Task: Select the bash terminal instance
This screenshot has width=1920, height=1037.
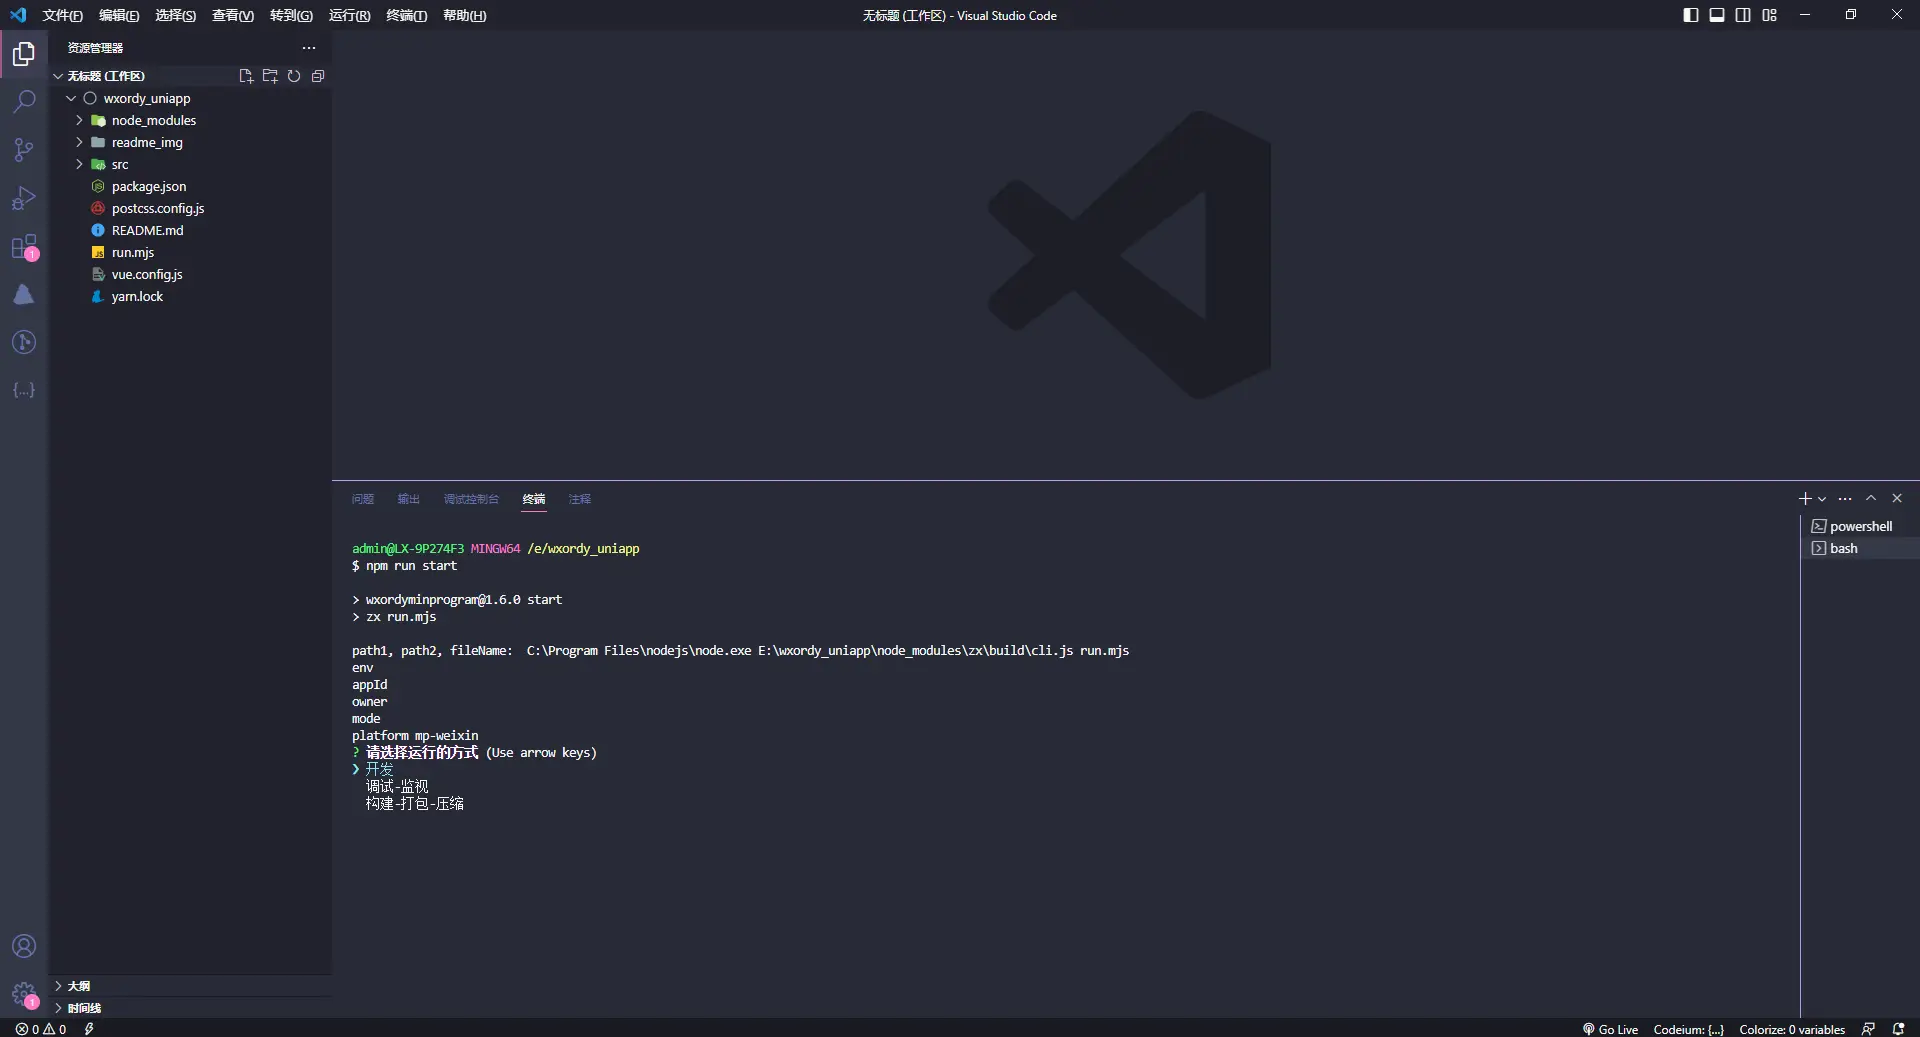Action: pyautogui.click(x=1860, y=548)
